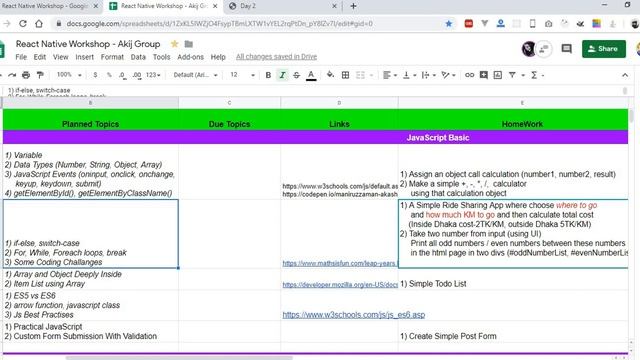Click the owner avatar in header

pyautogui.click(x=529, y=49)
